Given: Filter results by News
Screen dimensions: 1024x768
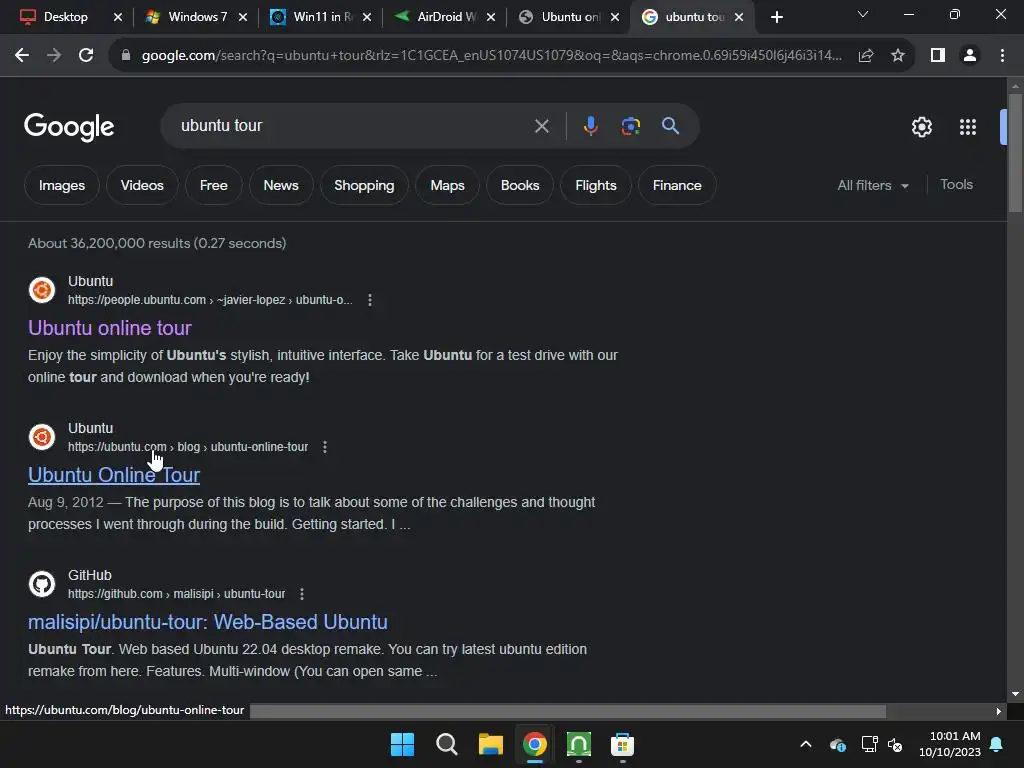Looking at the screenshot, I should point(281,185).
